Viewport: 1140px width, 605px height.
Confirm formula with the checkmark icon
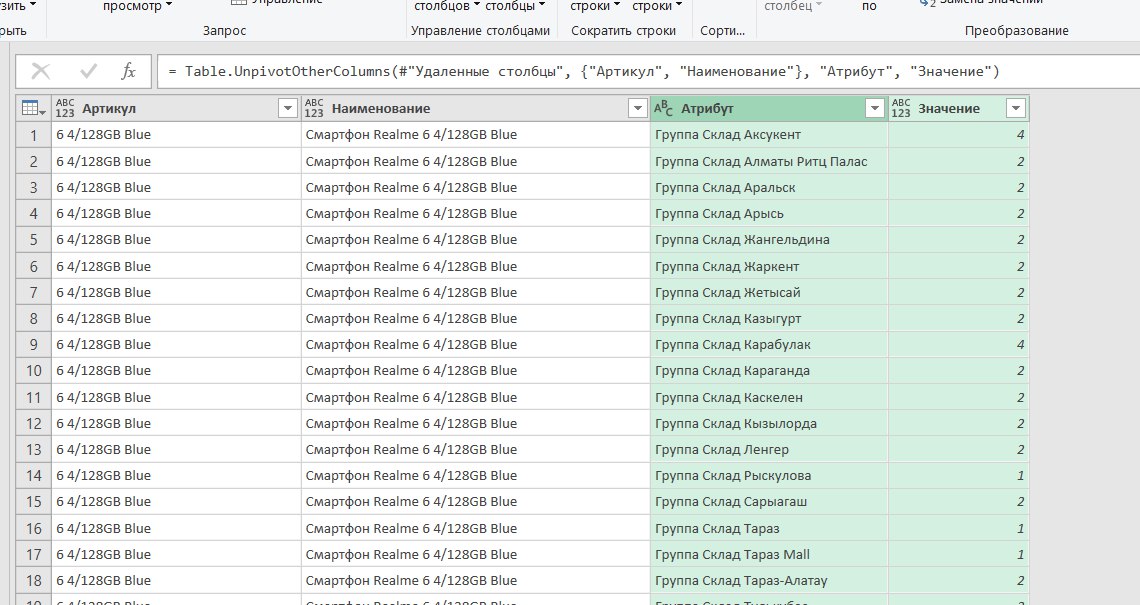pos(89,71)
